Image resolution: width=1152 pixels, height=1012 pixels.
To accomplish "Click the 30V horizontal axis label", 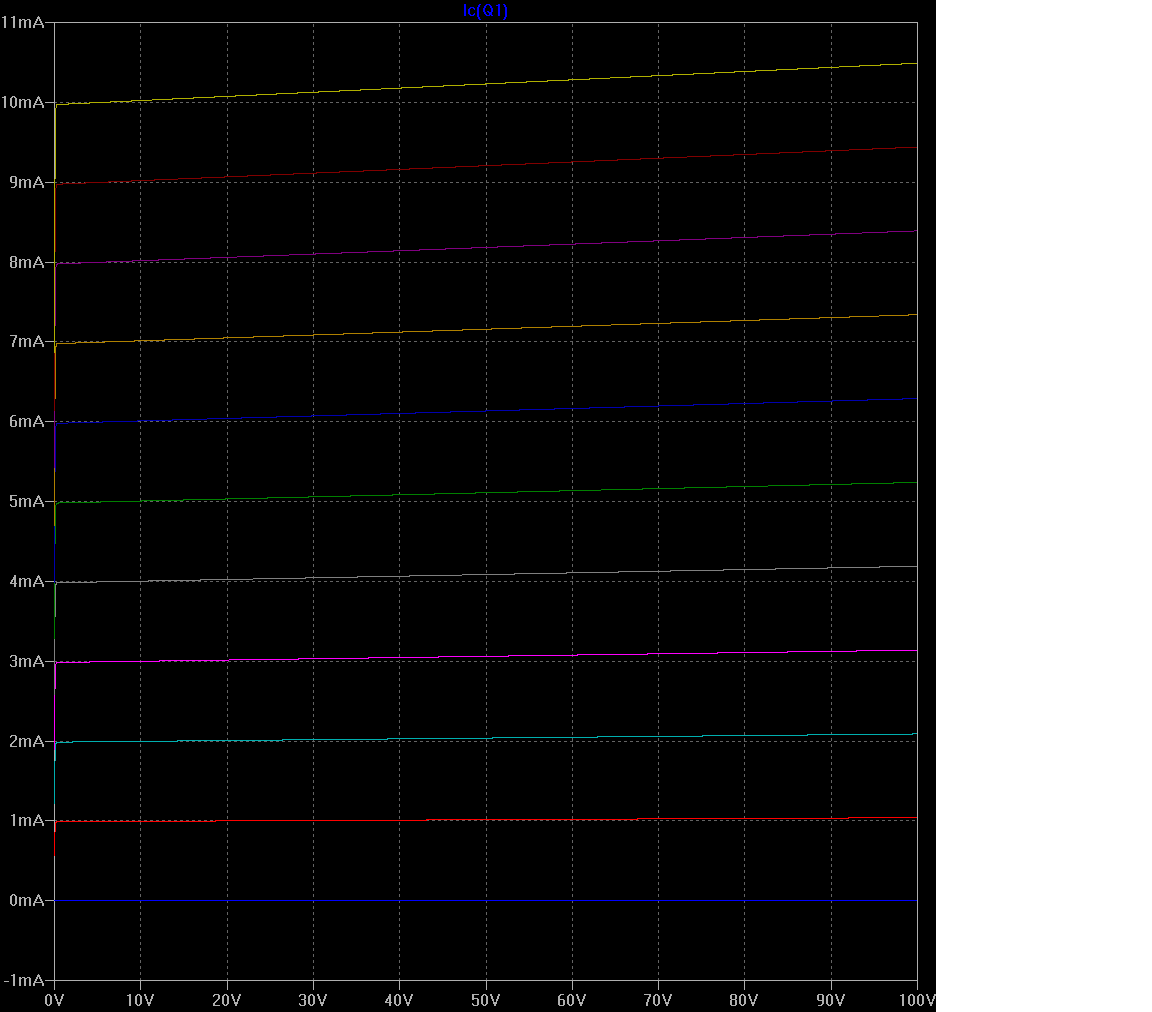I will pyautogui.click(x=313, y=1000).
